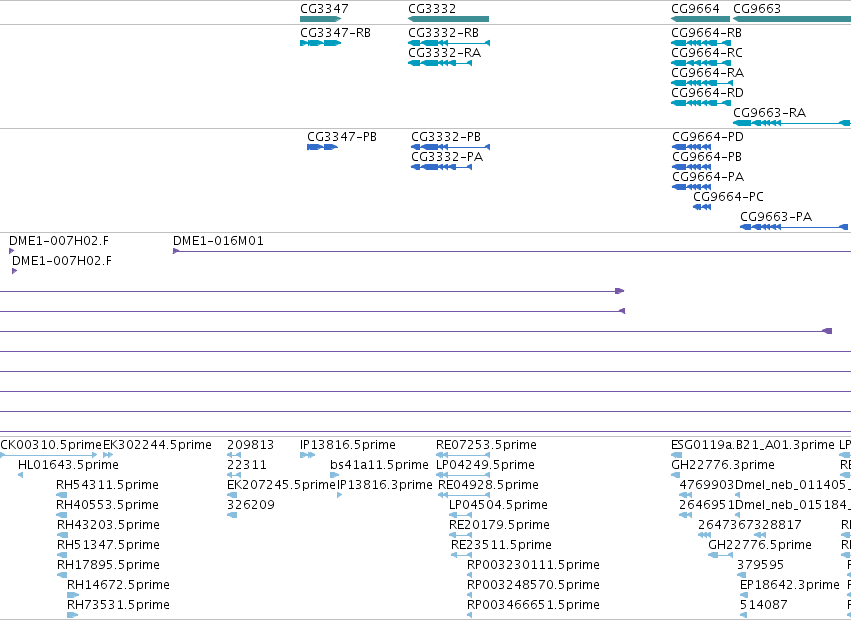
Task: Choose the RH43203.5prime EST label
Action: 109,525
